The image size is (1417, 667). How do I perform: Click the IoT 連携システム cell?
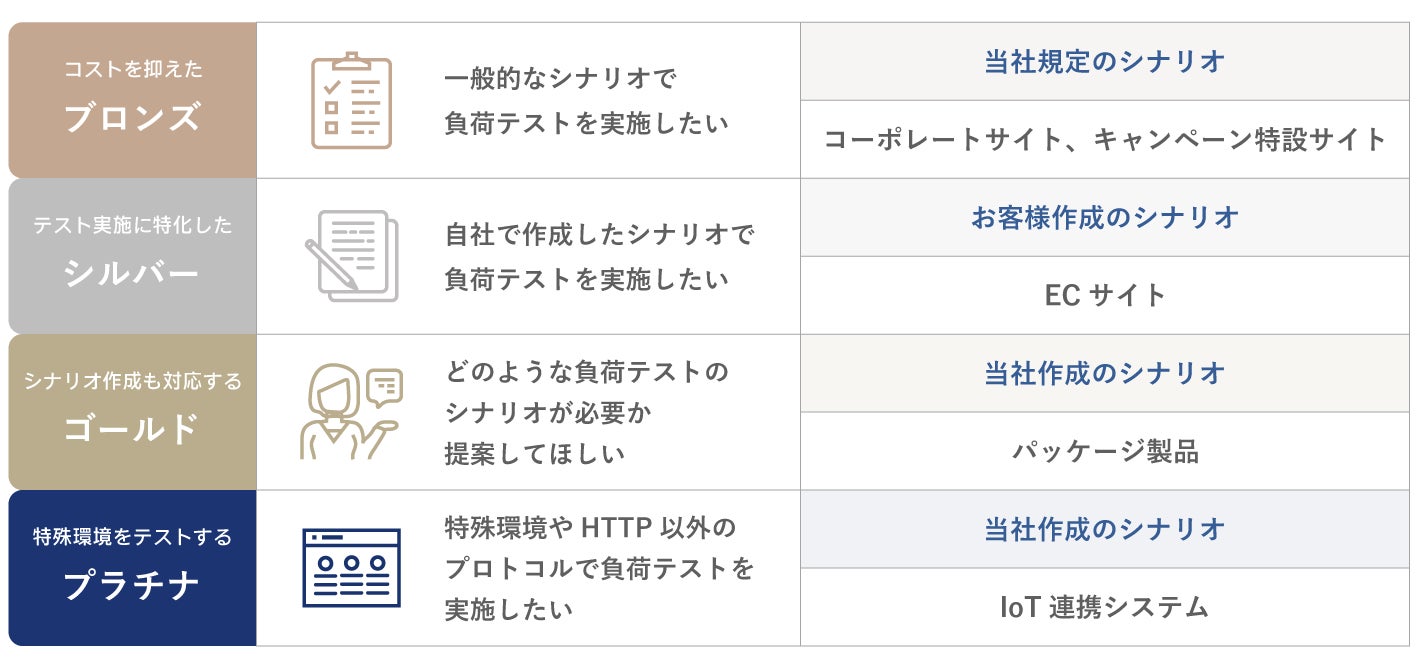point(1105,607)
